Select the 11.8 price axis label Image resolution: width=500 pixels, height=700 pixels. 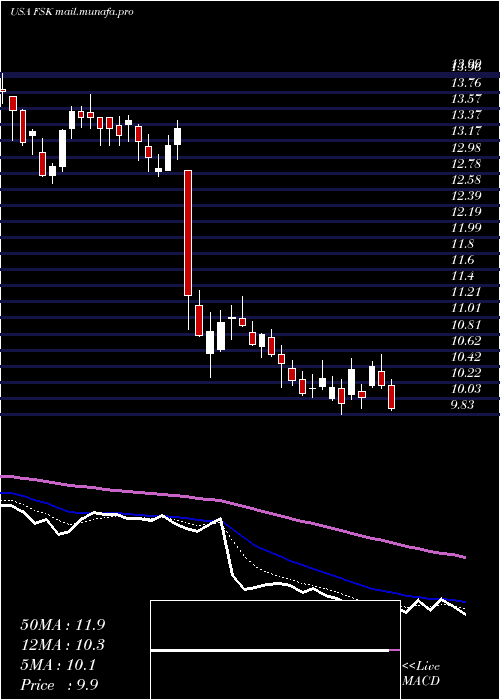462,244
